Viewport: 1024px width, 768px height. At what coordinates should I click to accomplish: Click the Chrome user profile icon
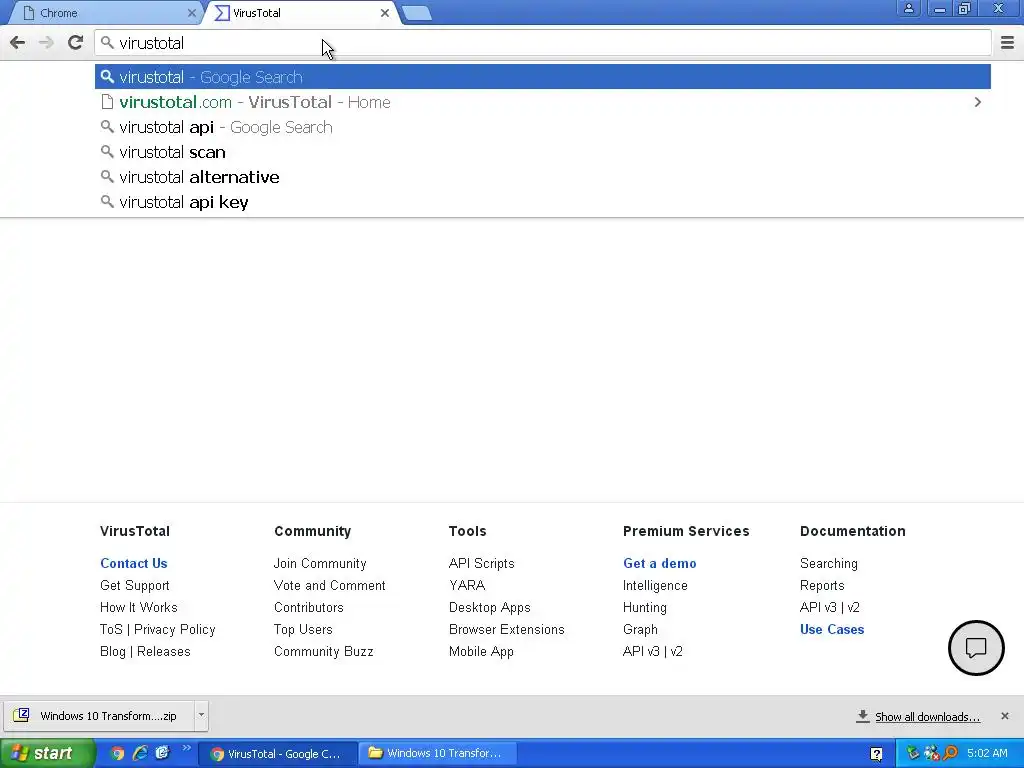908,8
